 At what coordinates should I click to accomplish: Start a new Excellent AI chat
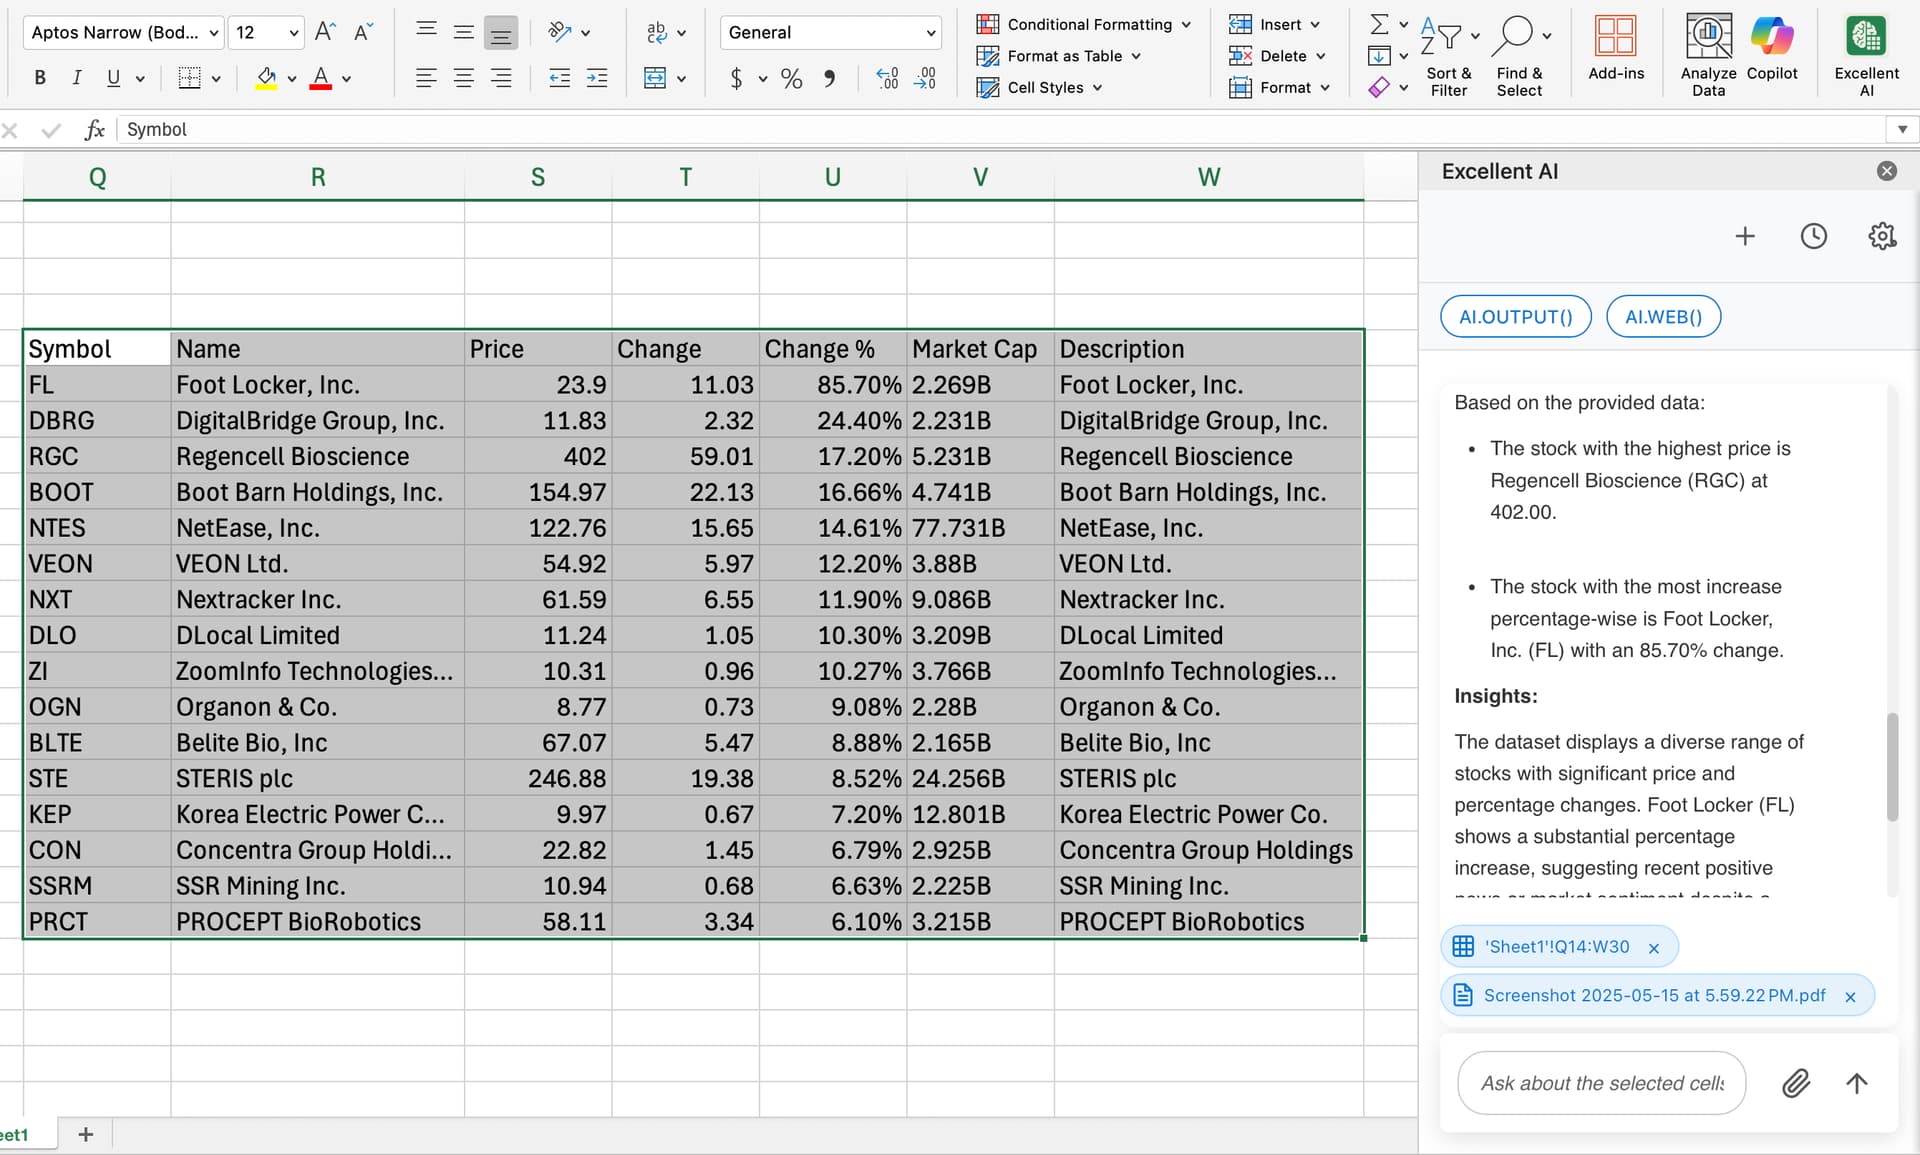[1746, 236]
